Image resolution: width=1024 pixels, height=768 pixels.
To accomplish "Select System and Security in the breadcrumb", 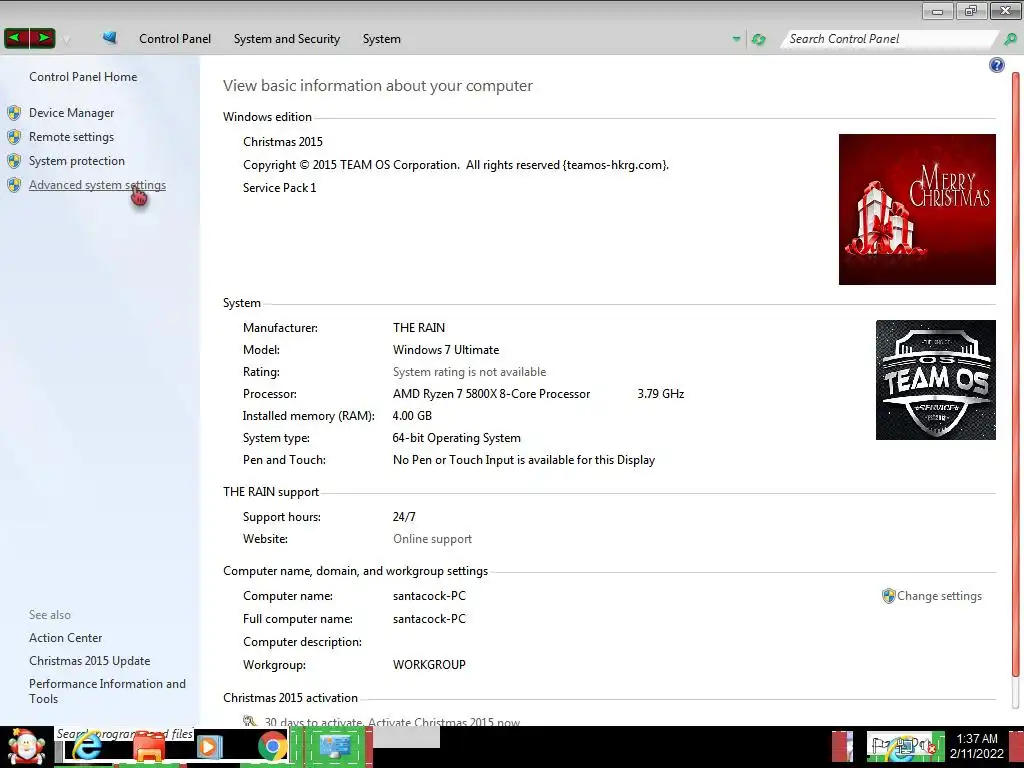I will point(287,39).
